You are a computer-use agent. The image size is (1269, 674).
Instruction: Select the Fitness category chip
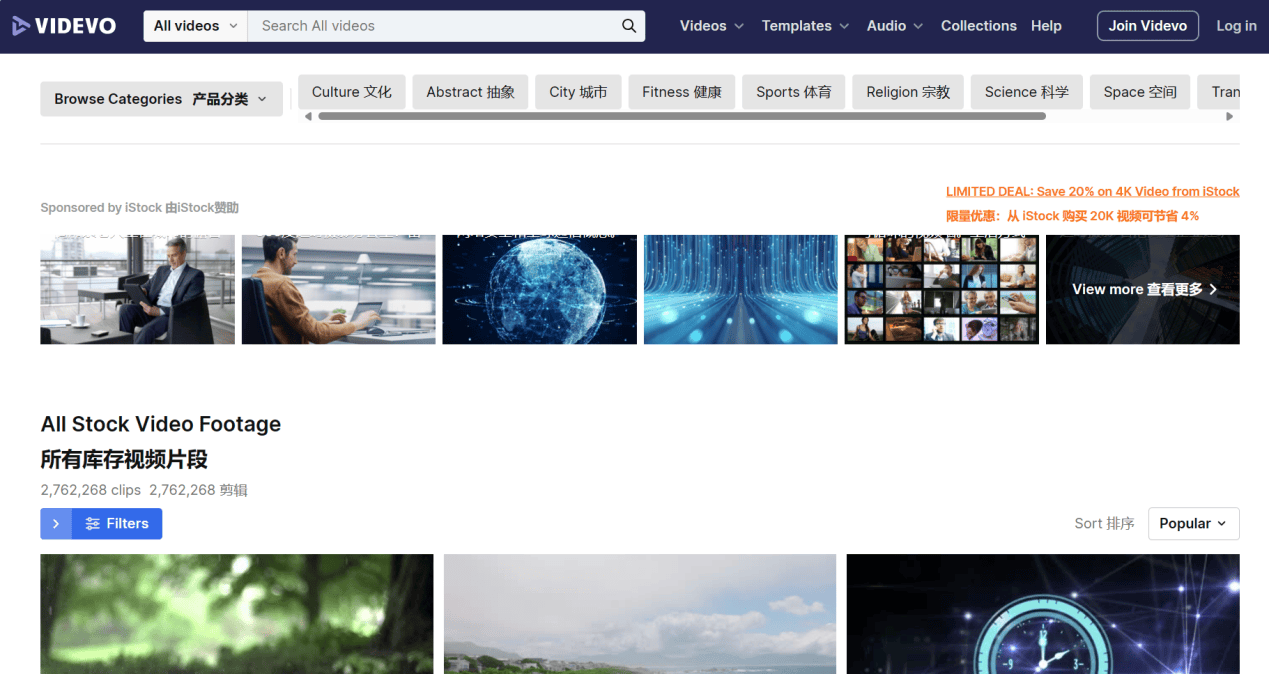(x=681, y=92)
